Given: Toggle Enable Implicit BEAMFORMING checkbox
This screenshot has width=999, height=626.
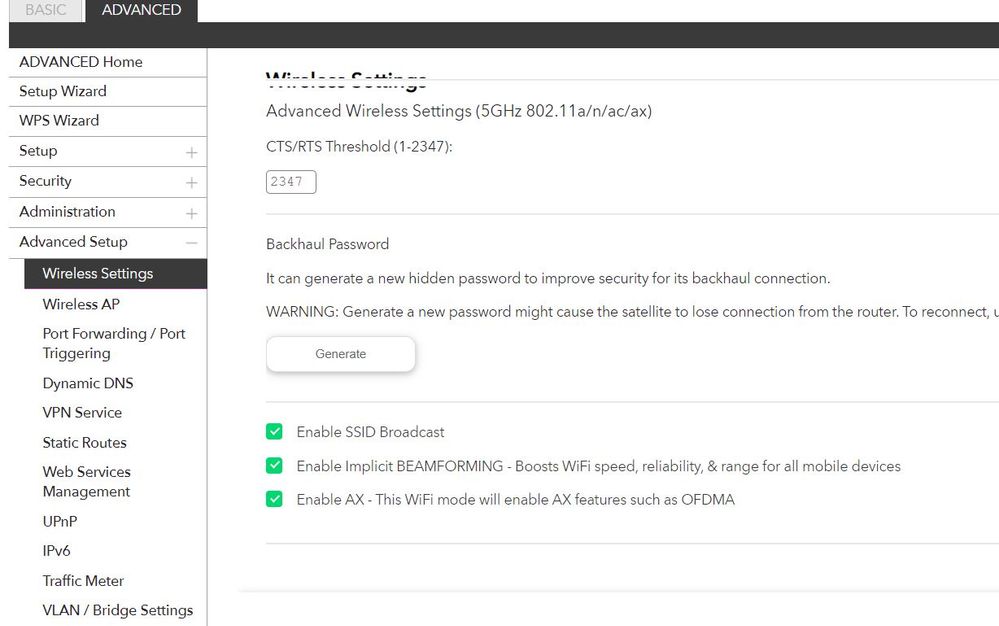Looking at the screenshot, I should pyautogui.click(x=274, y=466).
